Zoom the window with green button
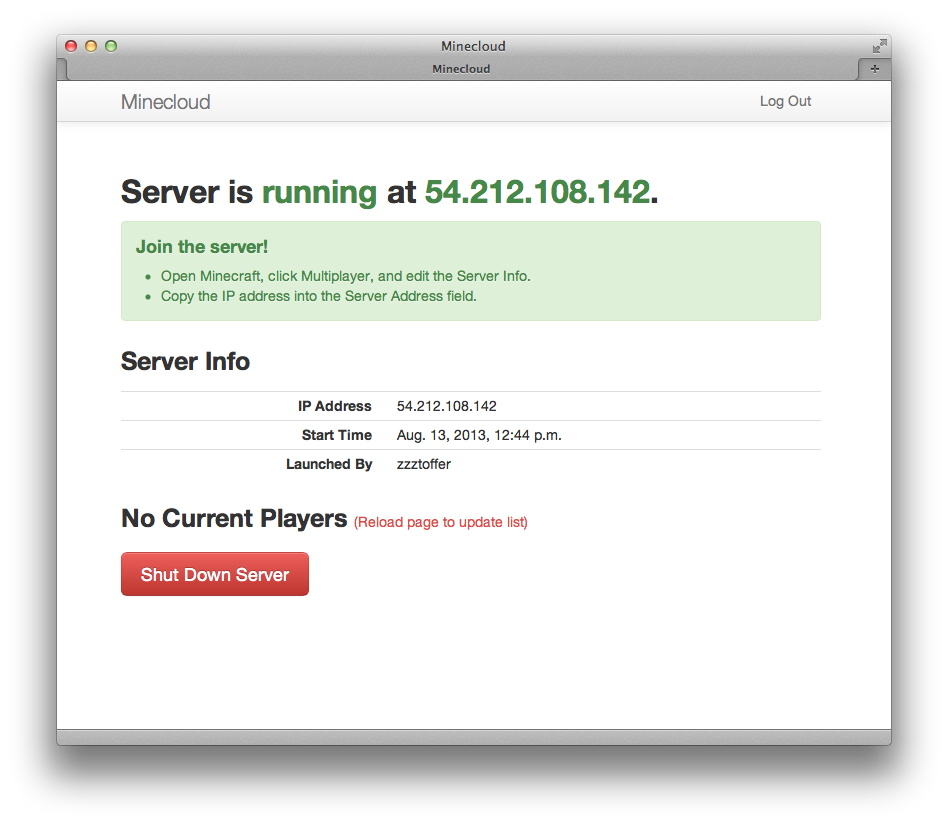The image size is (948, 824). pos(111,46)
